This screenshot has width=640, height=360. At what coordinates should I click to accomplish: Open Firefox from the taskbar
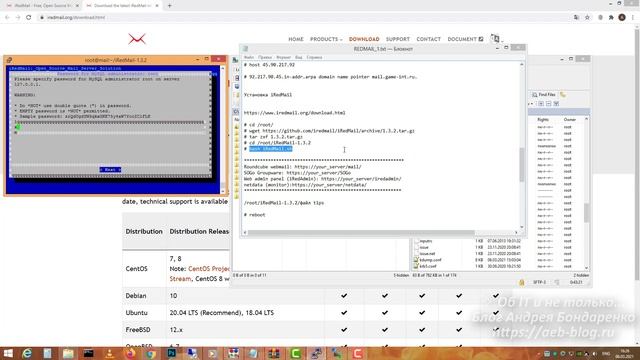point(130,353)
